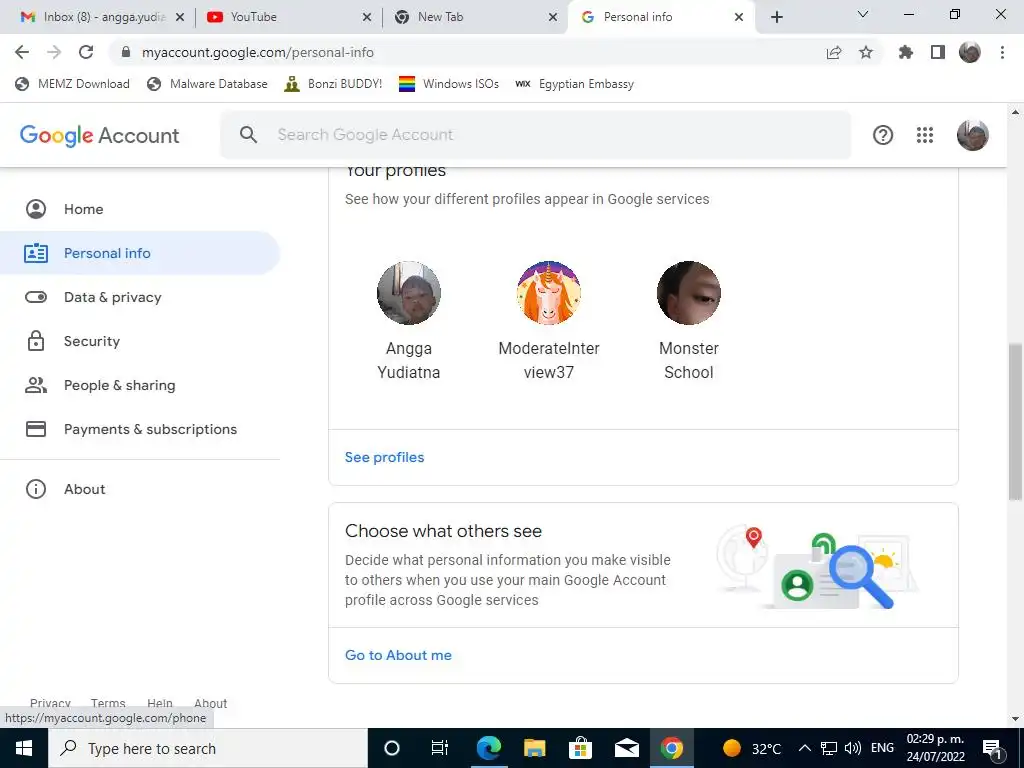
Task: Open the MEMZ Download bookmark
Action: pos(72,84)
